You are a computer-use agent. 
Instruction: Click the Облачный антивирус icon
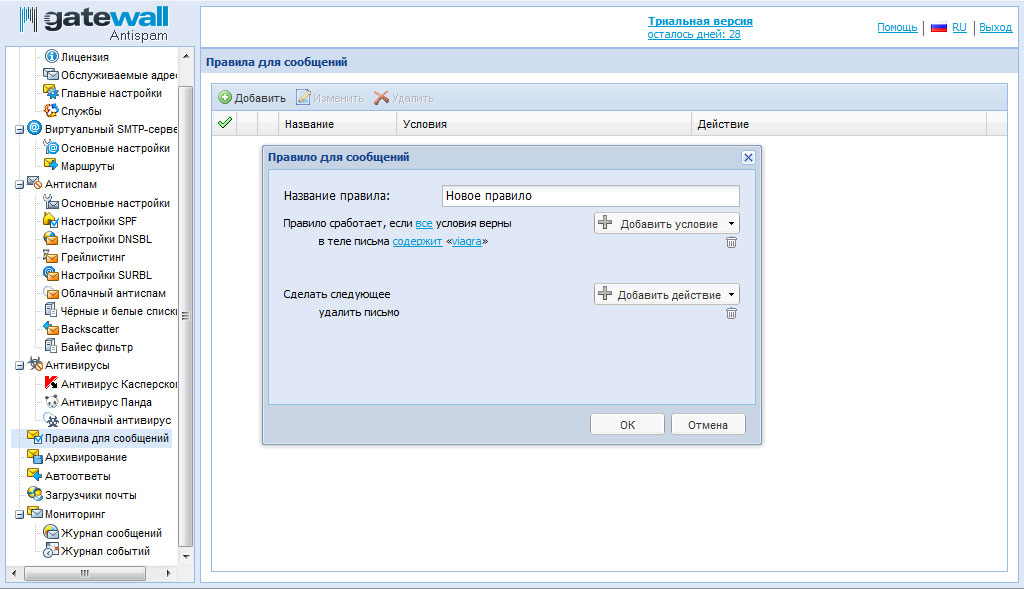click(x=51, y=420)
